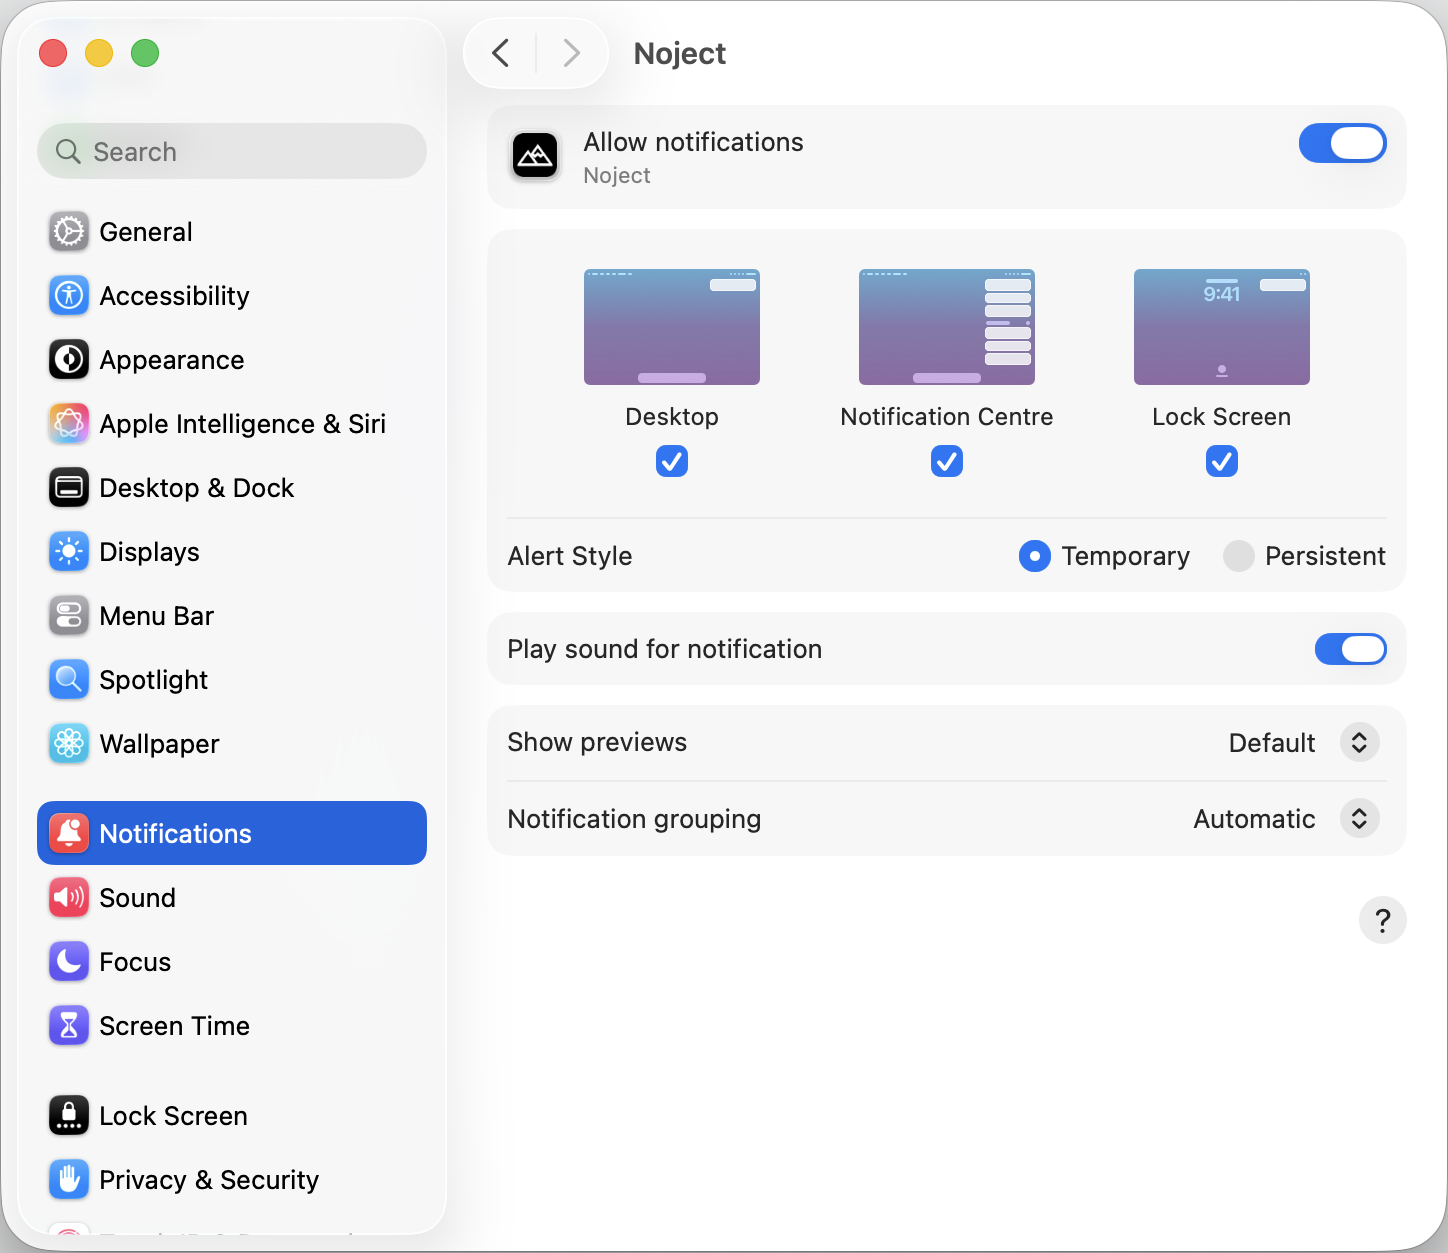The image size is (1448, 1253).
Task: Click the "Allow notifications" label text
Action: tap(694, 142)
